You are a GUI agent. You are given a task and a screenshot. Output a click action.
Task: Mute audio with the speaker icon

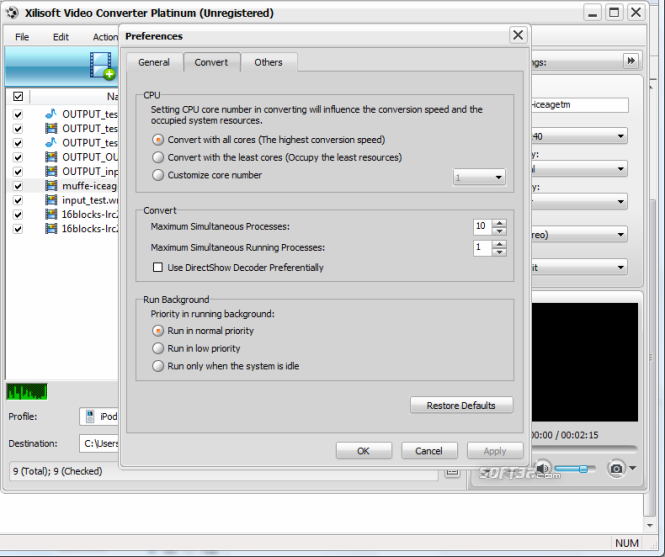(542, 468)
